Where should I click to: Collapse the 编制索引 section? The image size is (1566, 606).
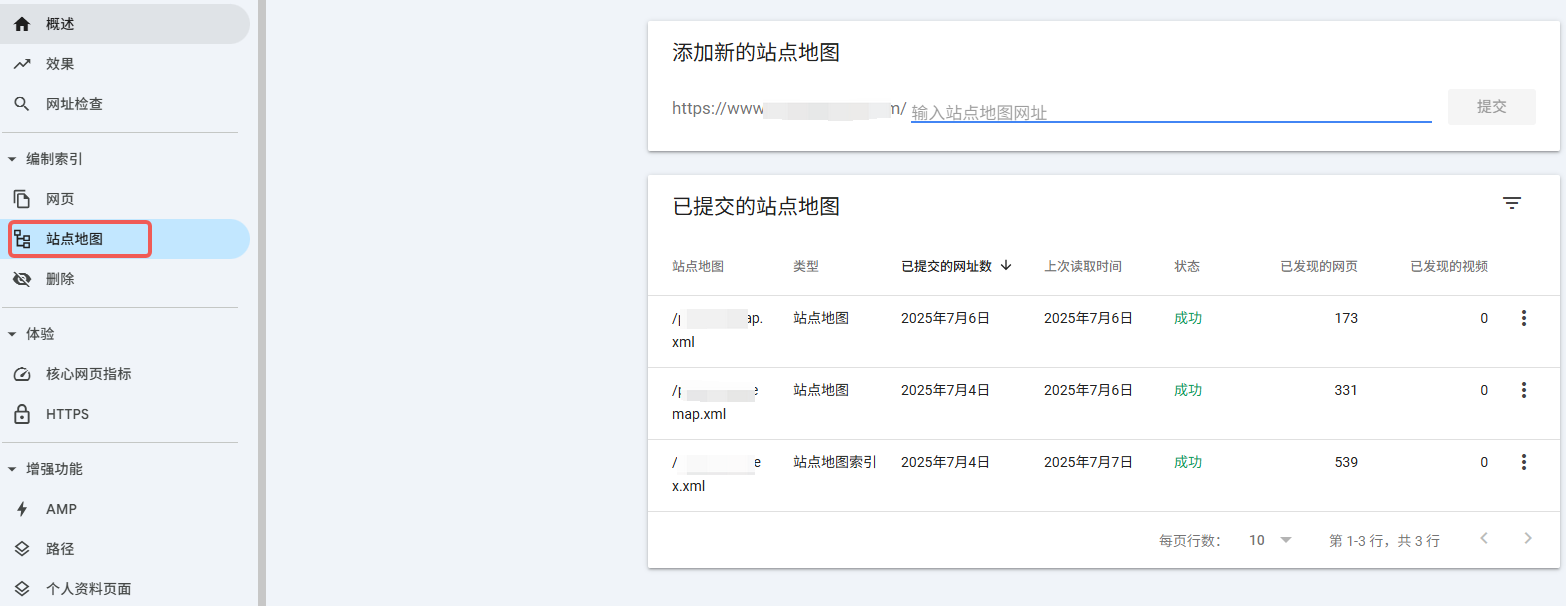click(14, 158)
